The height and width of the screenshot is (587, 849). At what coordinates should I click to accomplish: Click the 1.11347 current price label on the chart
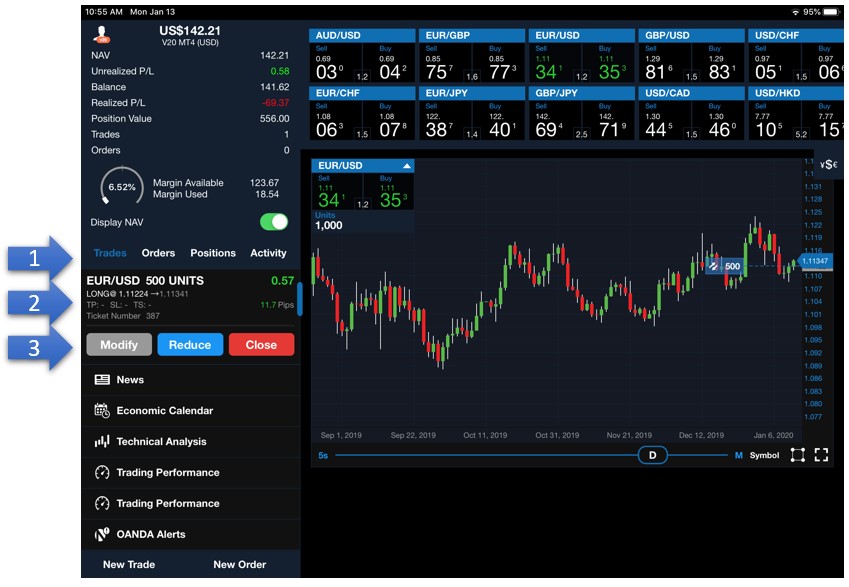tap(814, 261)
